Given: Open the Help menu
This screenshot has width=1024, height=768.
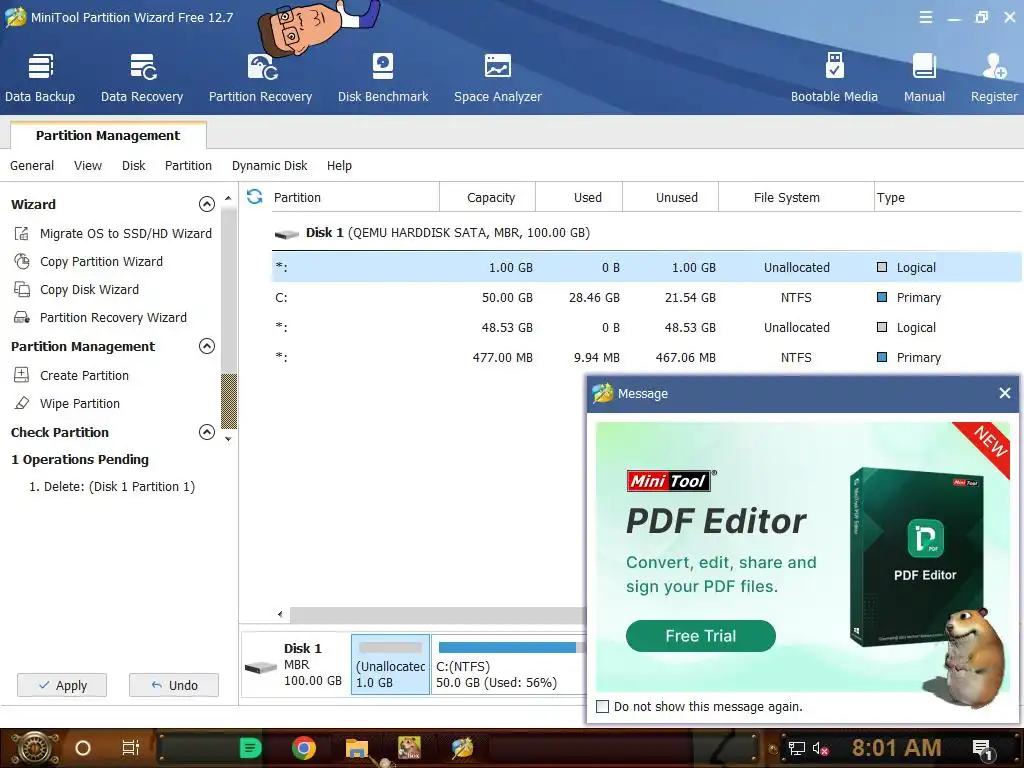Looking at the screenshot, I should [x=339, y=165].
